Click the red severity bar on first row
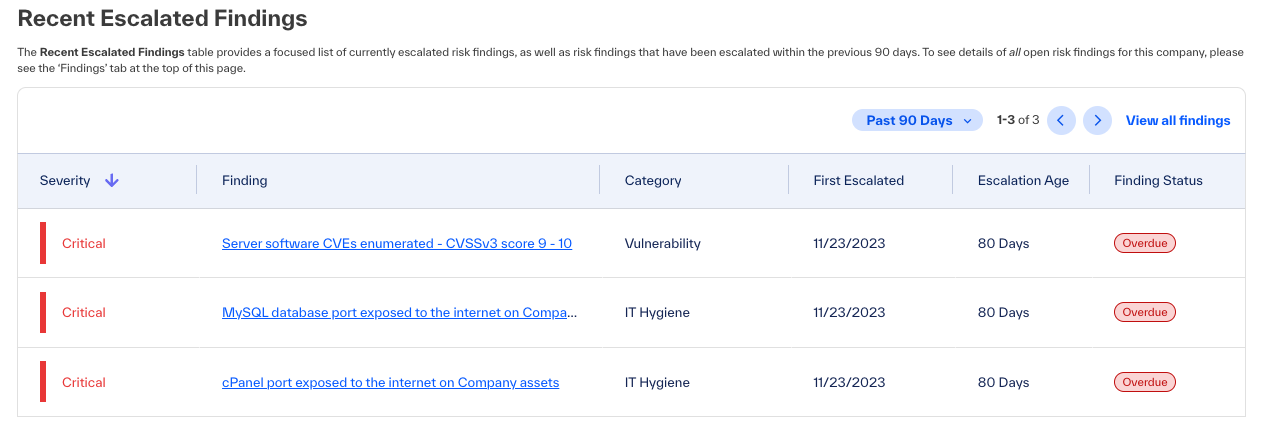The width and height of the screenshot is (1261, 430). 43,243
